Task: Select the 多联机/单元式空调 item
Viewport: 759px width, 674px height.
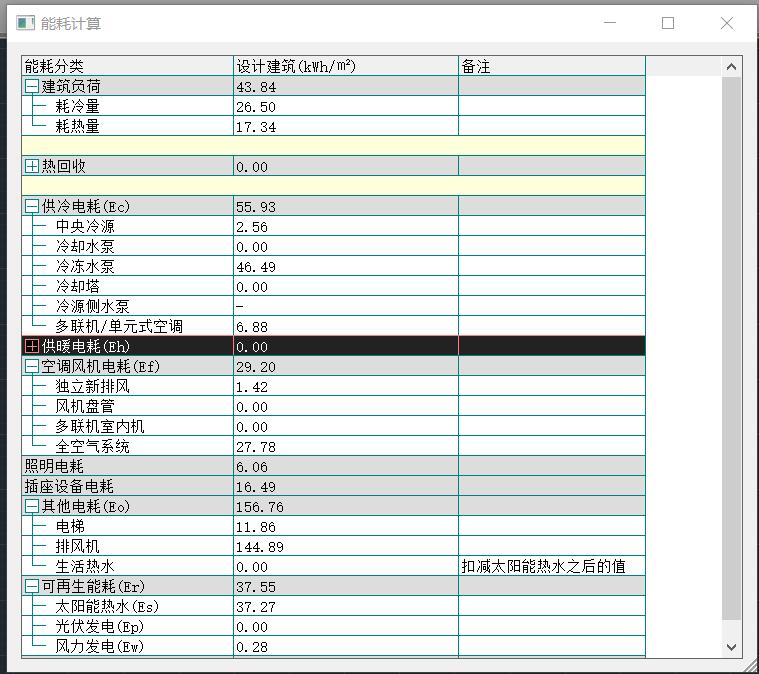Action: point(118,327)
